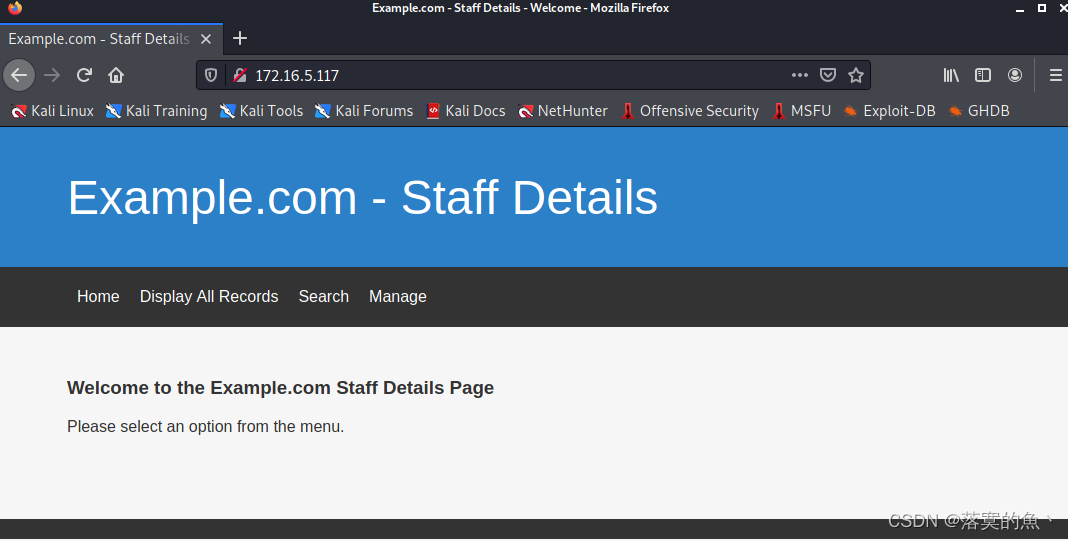Open the Search page in menu

[x=324, y=296]
